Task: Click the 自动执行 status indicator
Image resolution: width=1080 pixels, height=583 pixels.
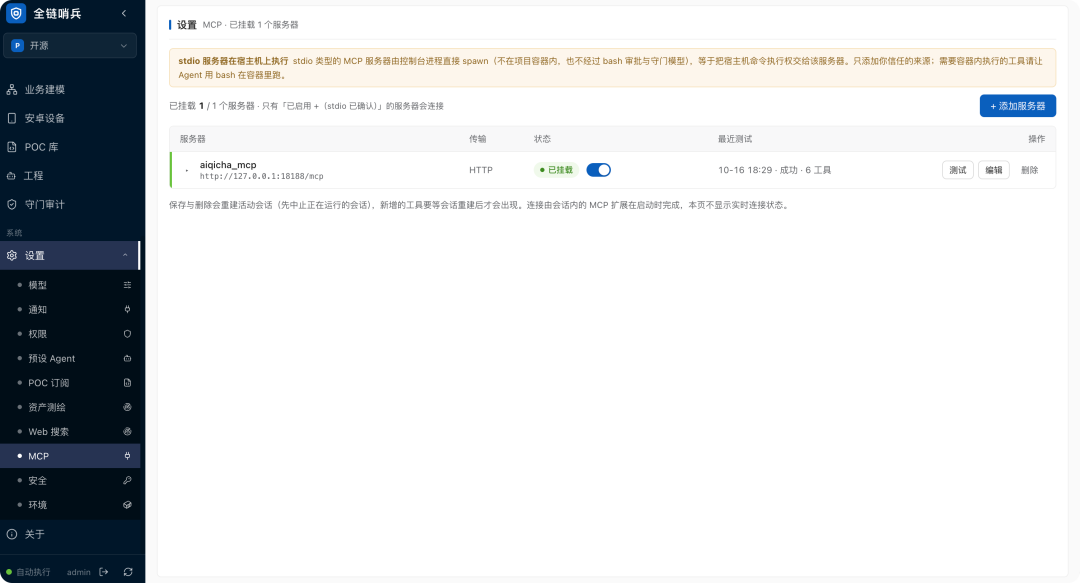Action: point(28,572)
